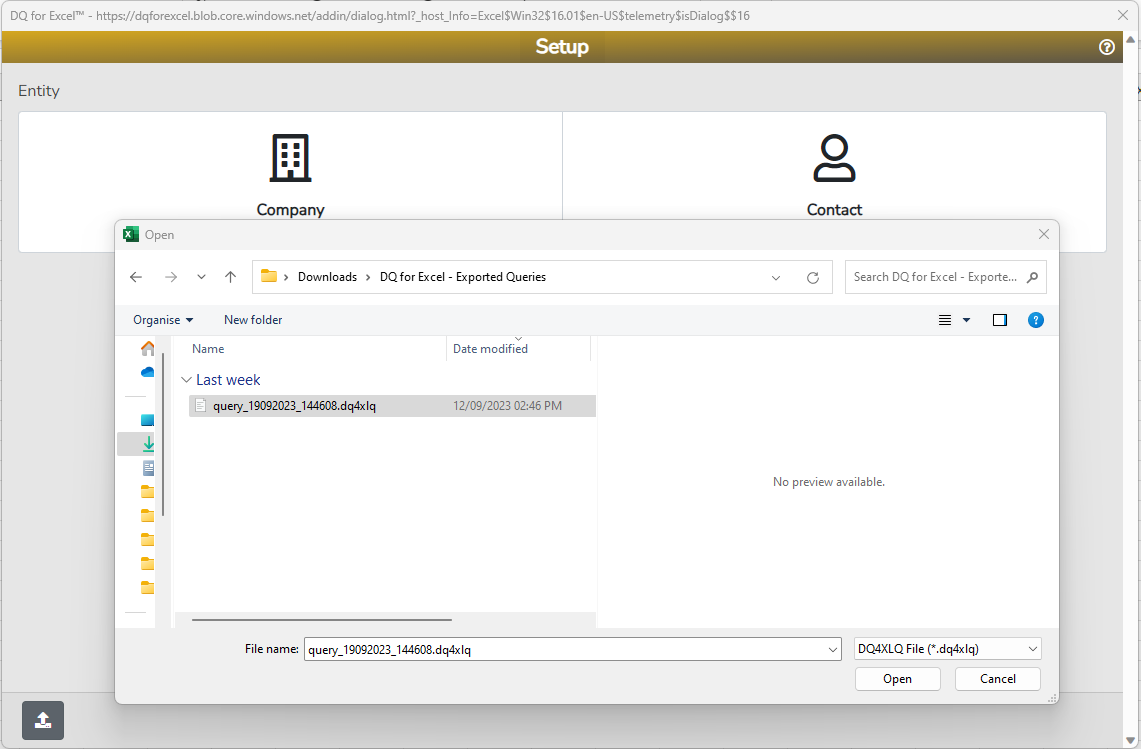Click the file list horizontal scrollbar

[x=322, y=620]
